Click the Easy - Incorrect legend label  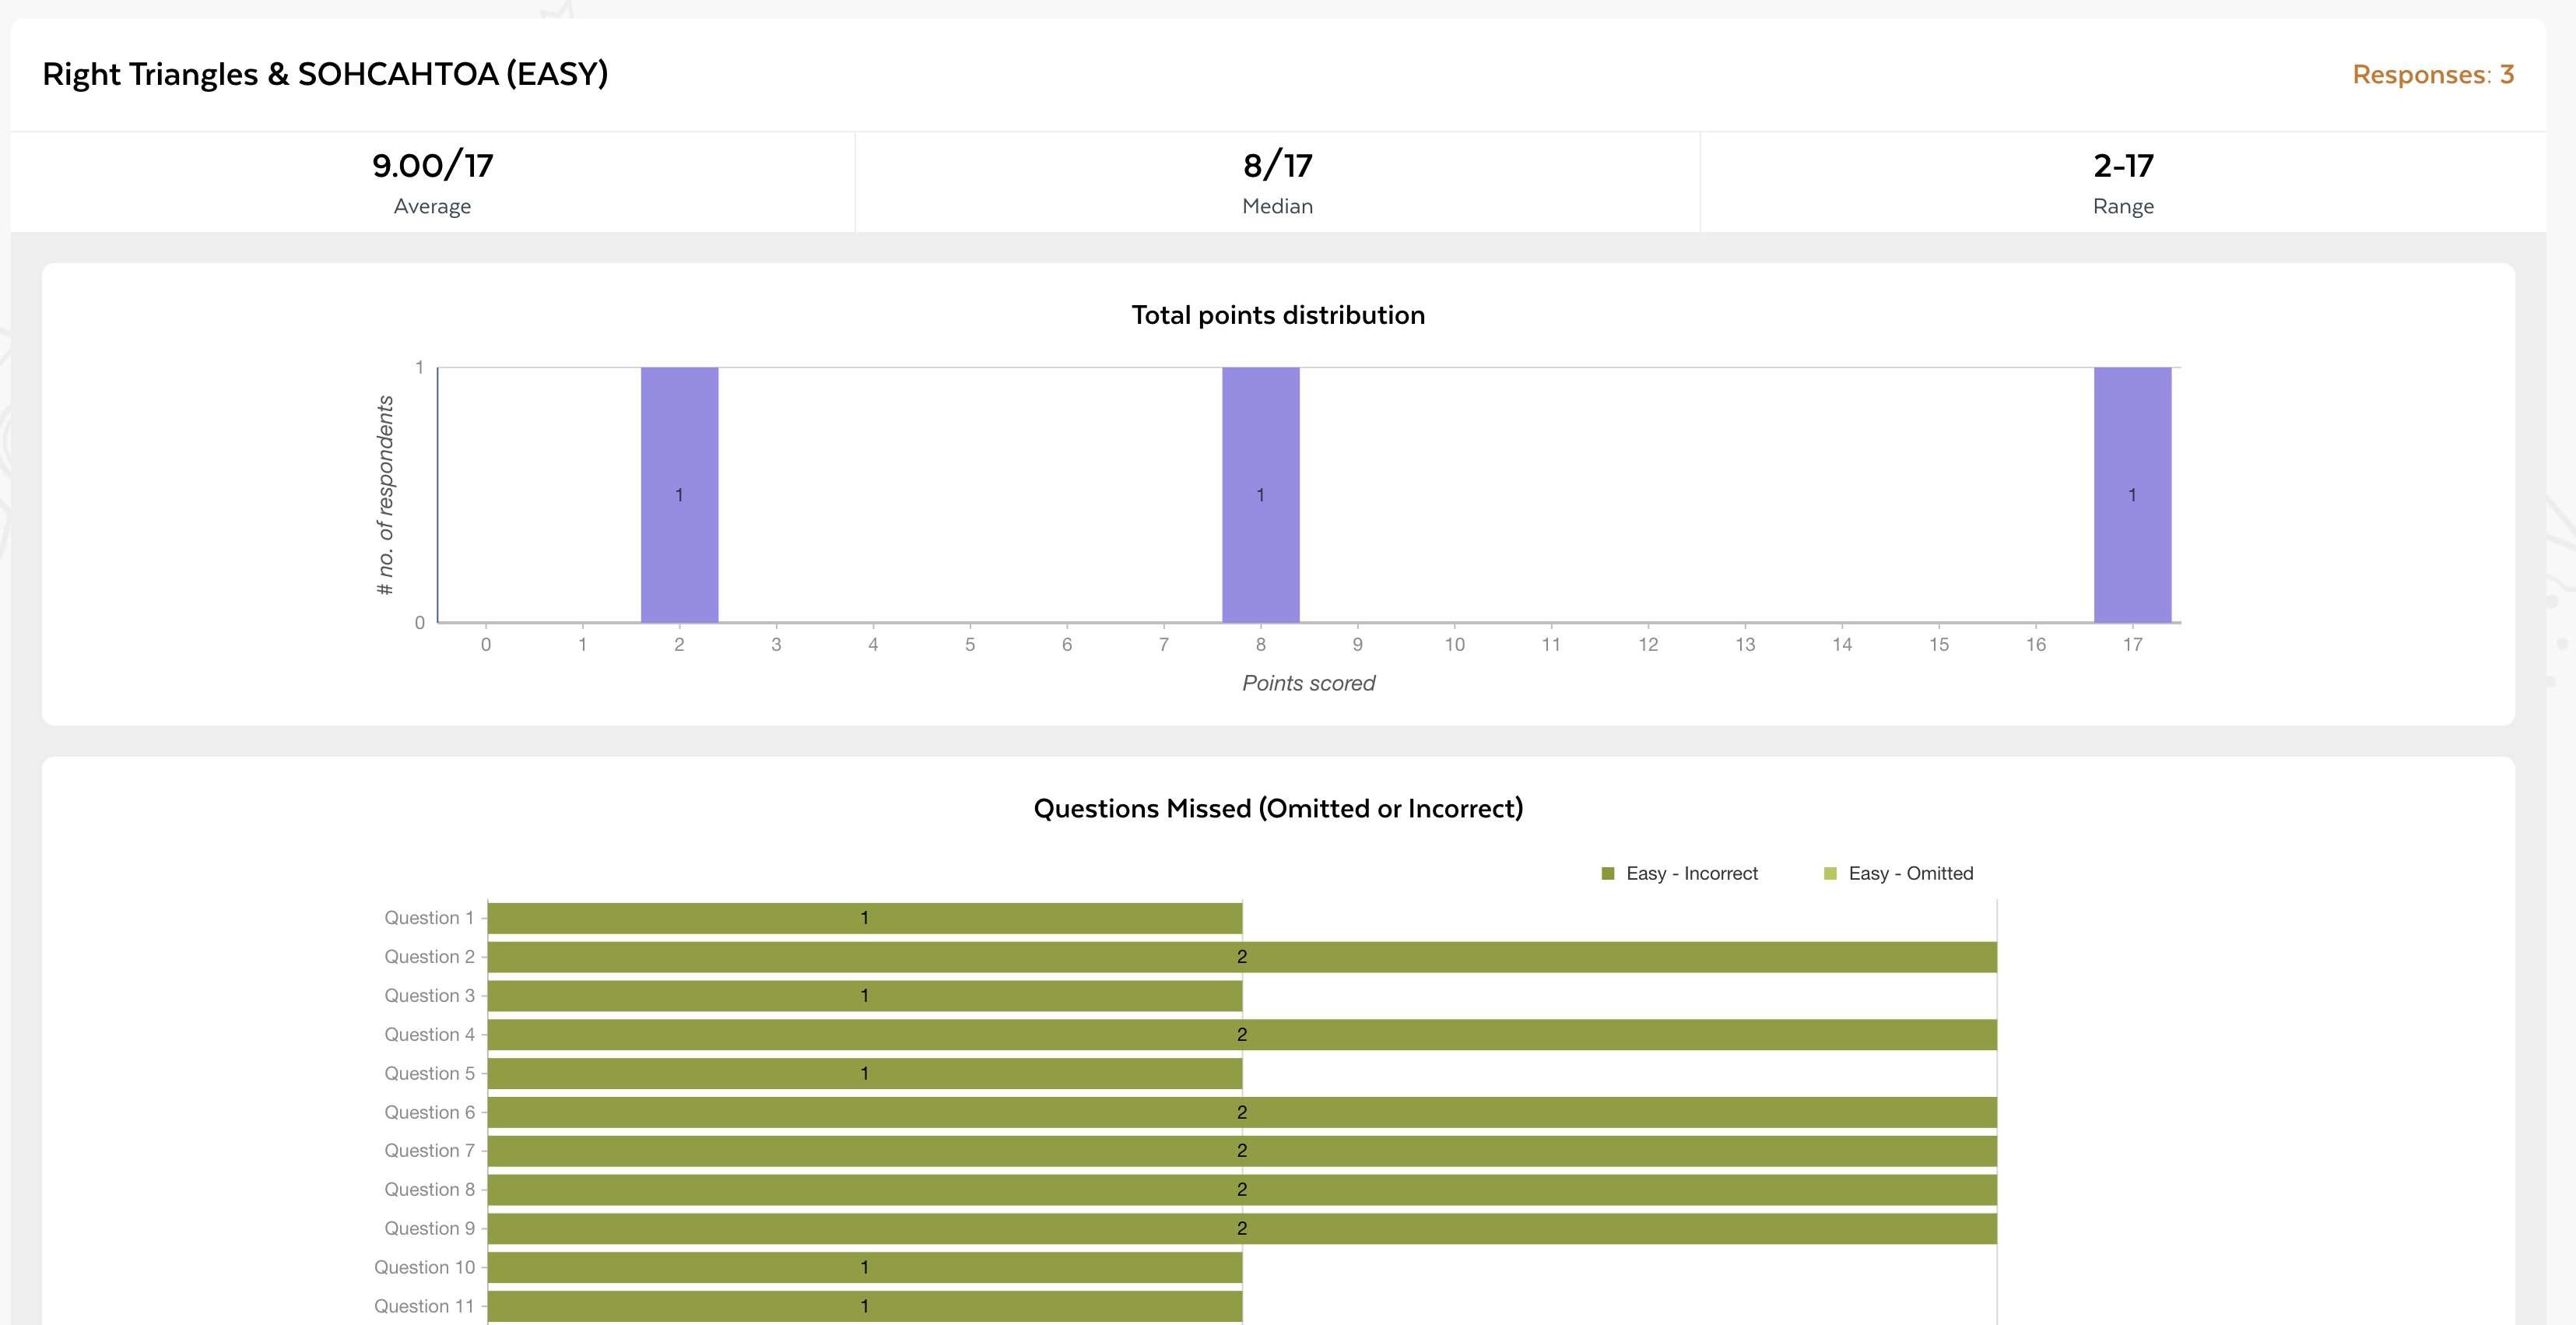(x=1691, y=873)
